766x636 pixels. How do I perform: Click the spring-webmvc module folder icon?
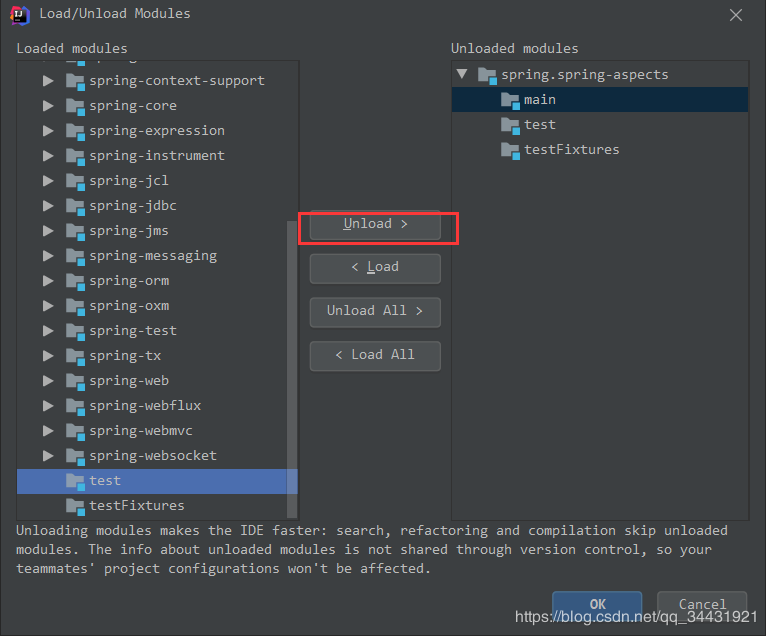(76, 431)
